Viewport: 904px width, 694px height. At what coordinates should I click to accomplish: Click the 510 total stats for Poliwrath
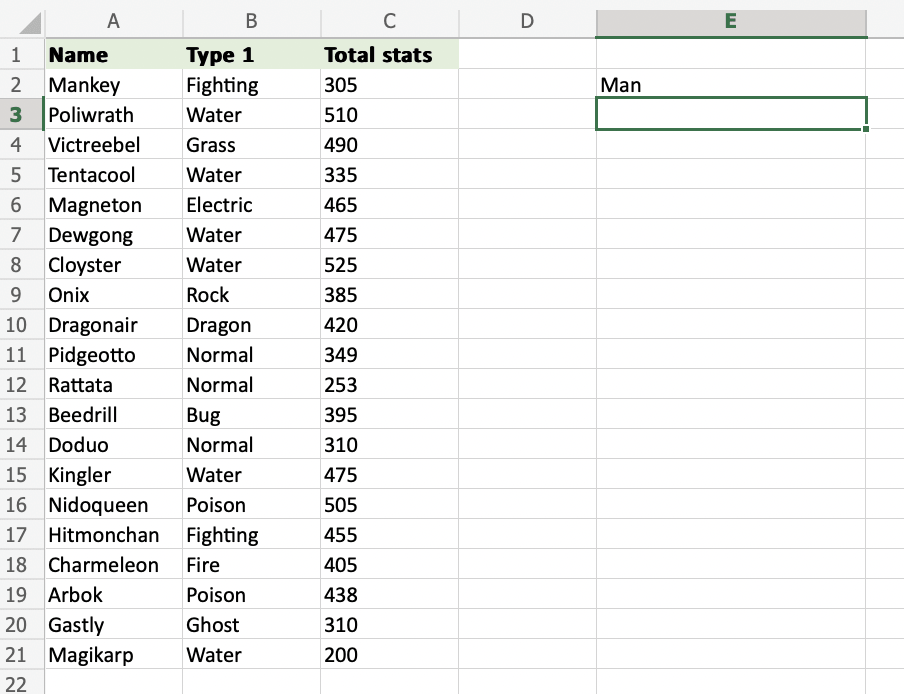pos(388,114)
